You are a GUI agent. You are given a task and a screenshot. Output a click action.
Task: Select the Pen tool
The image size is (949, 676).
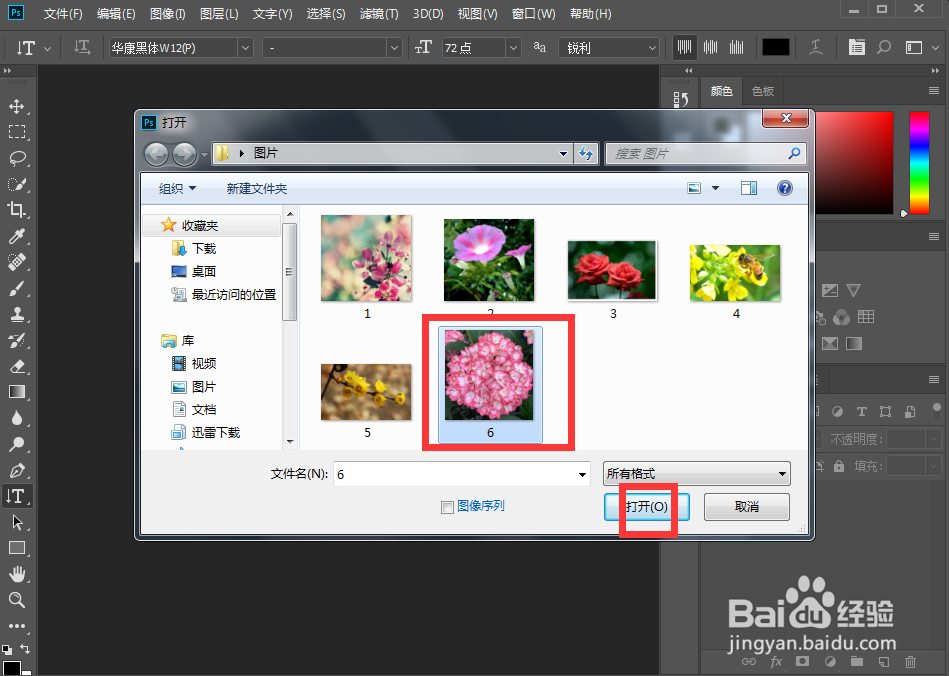[16, 470]
